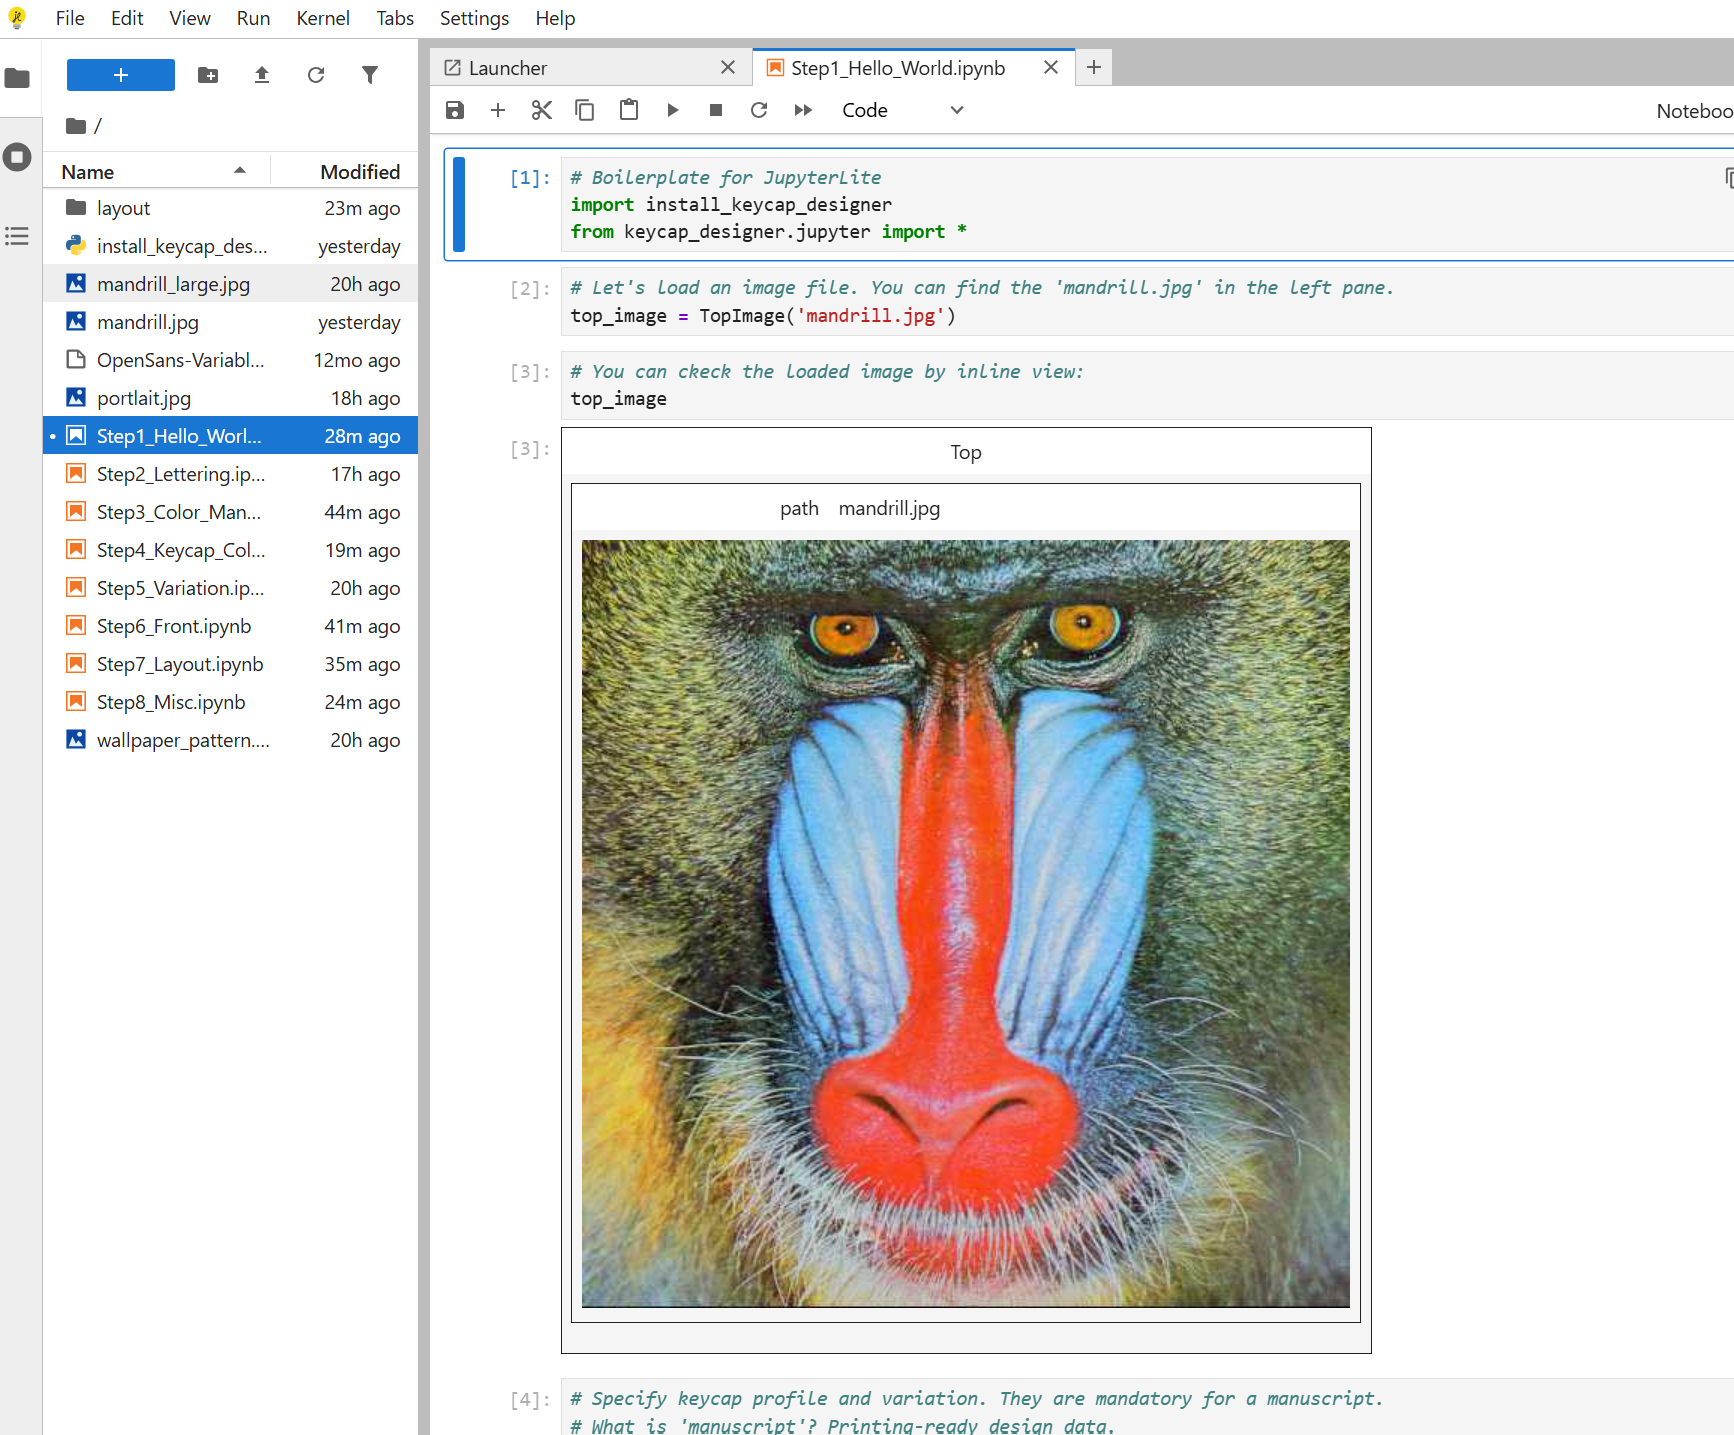This screenshot has width=1734, height=1435.
Task: Click the Notebook kernel name label
Action: point(1694,111)
